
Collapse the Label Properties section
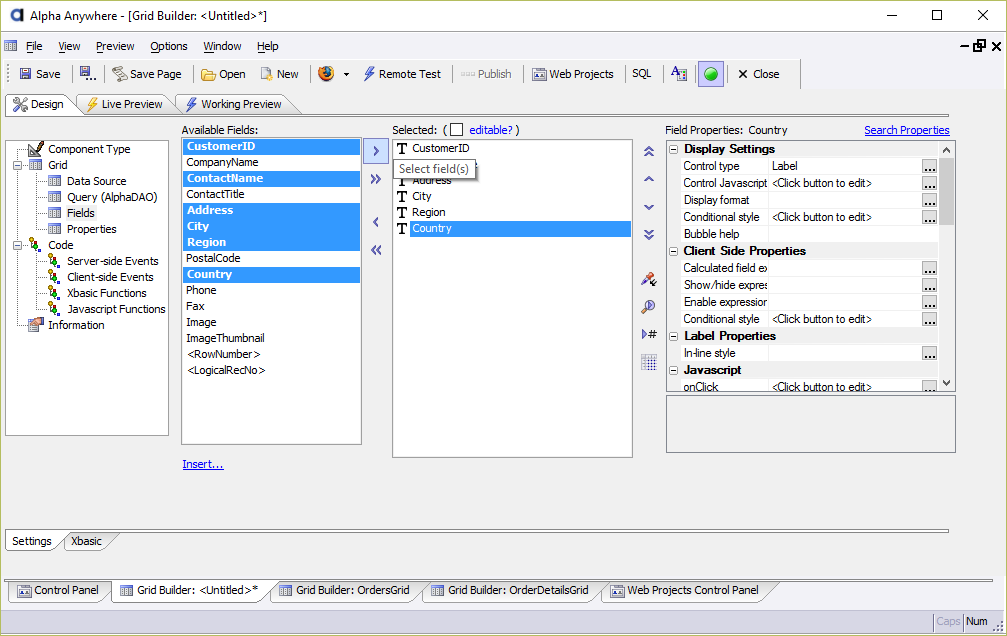click(674, 336)
